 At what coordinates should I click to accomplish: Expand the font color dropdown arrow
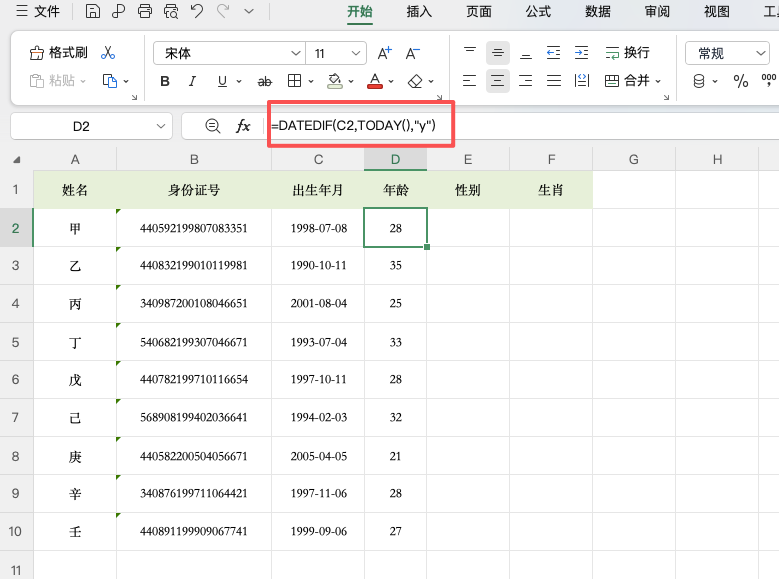pyautogui.click(x=391, y=82)
